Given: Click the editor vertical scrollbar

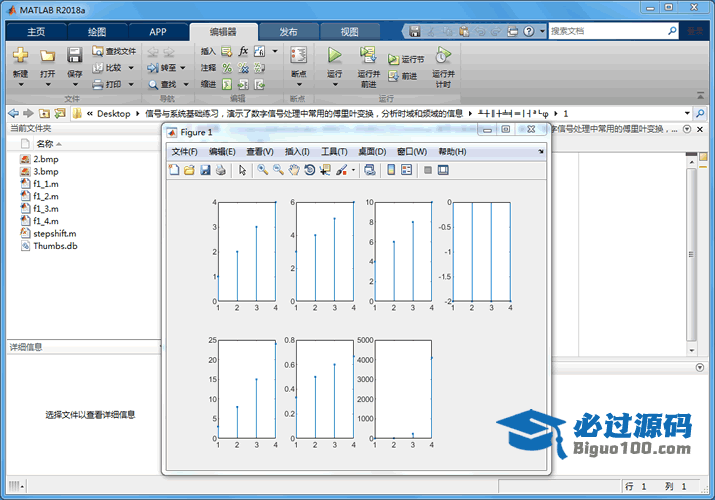Looking at the screenshot, I should [x=691, y=254].
